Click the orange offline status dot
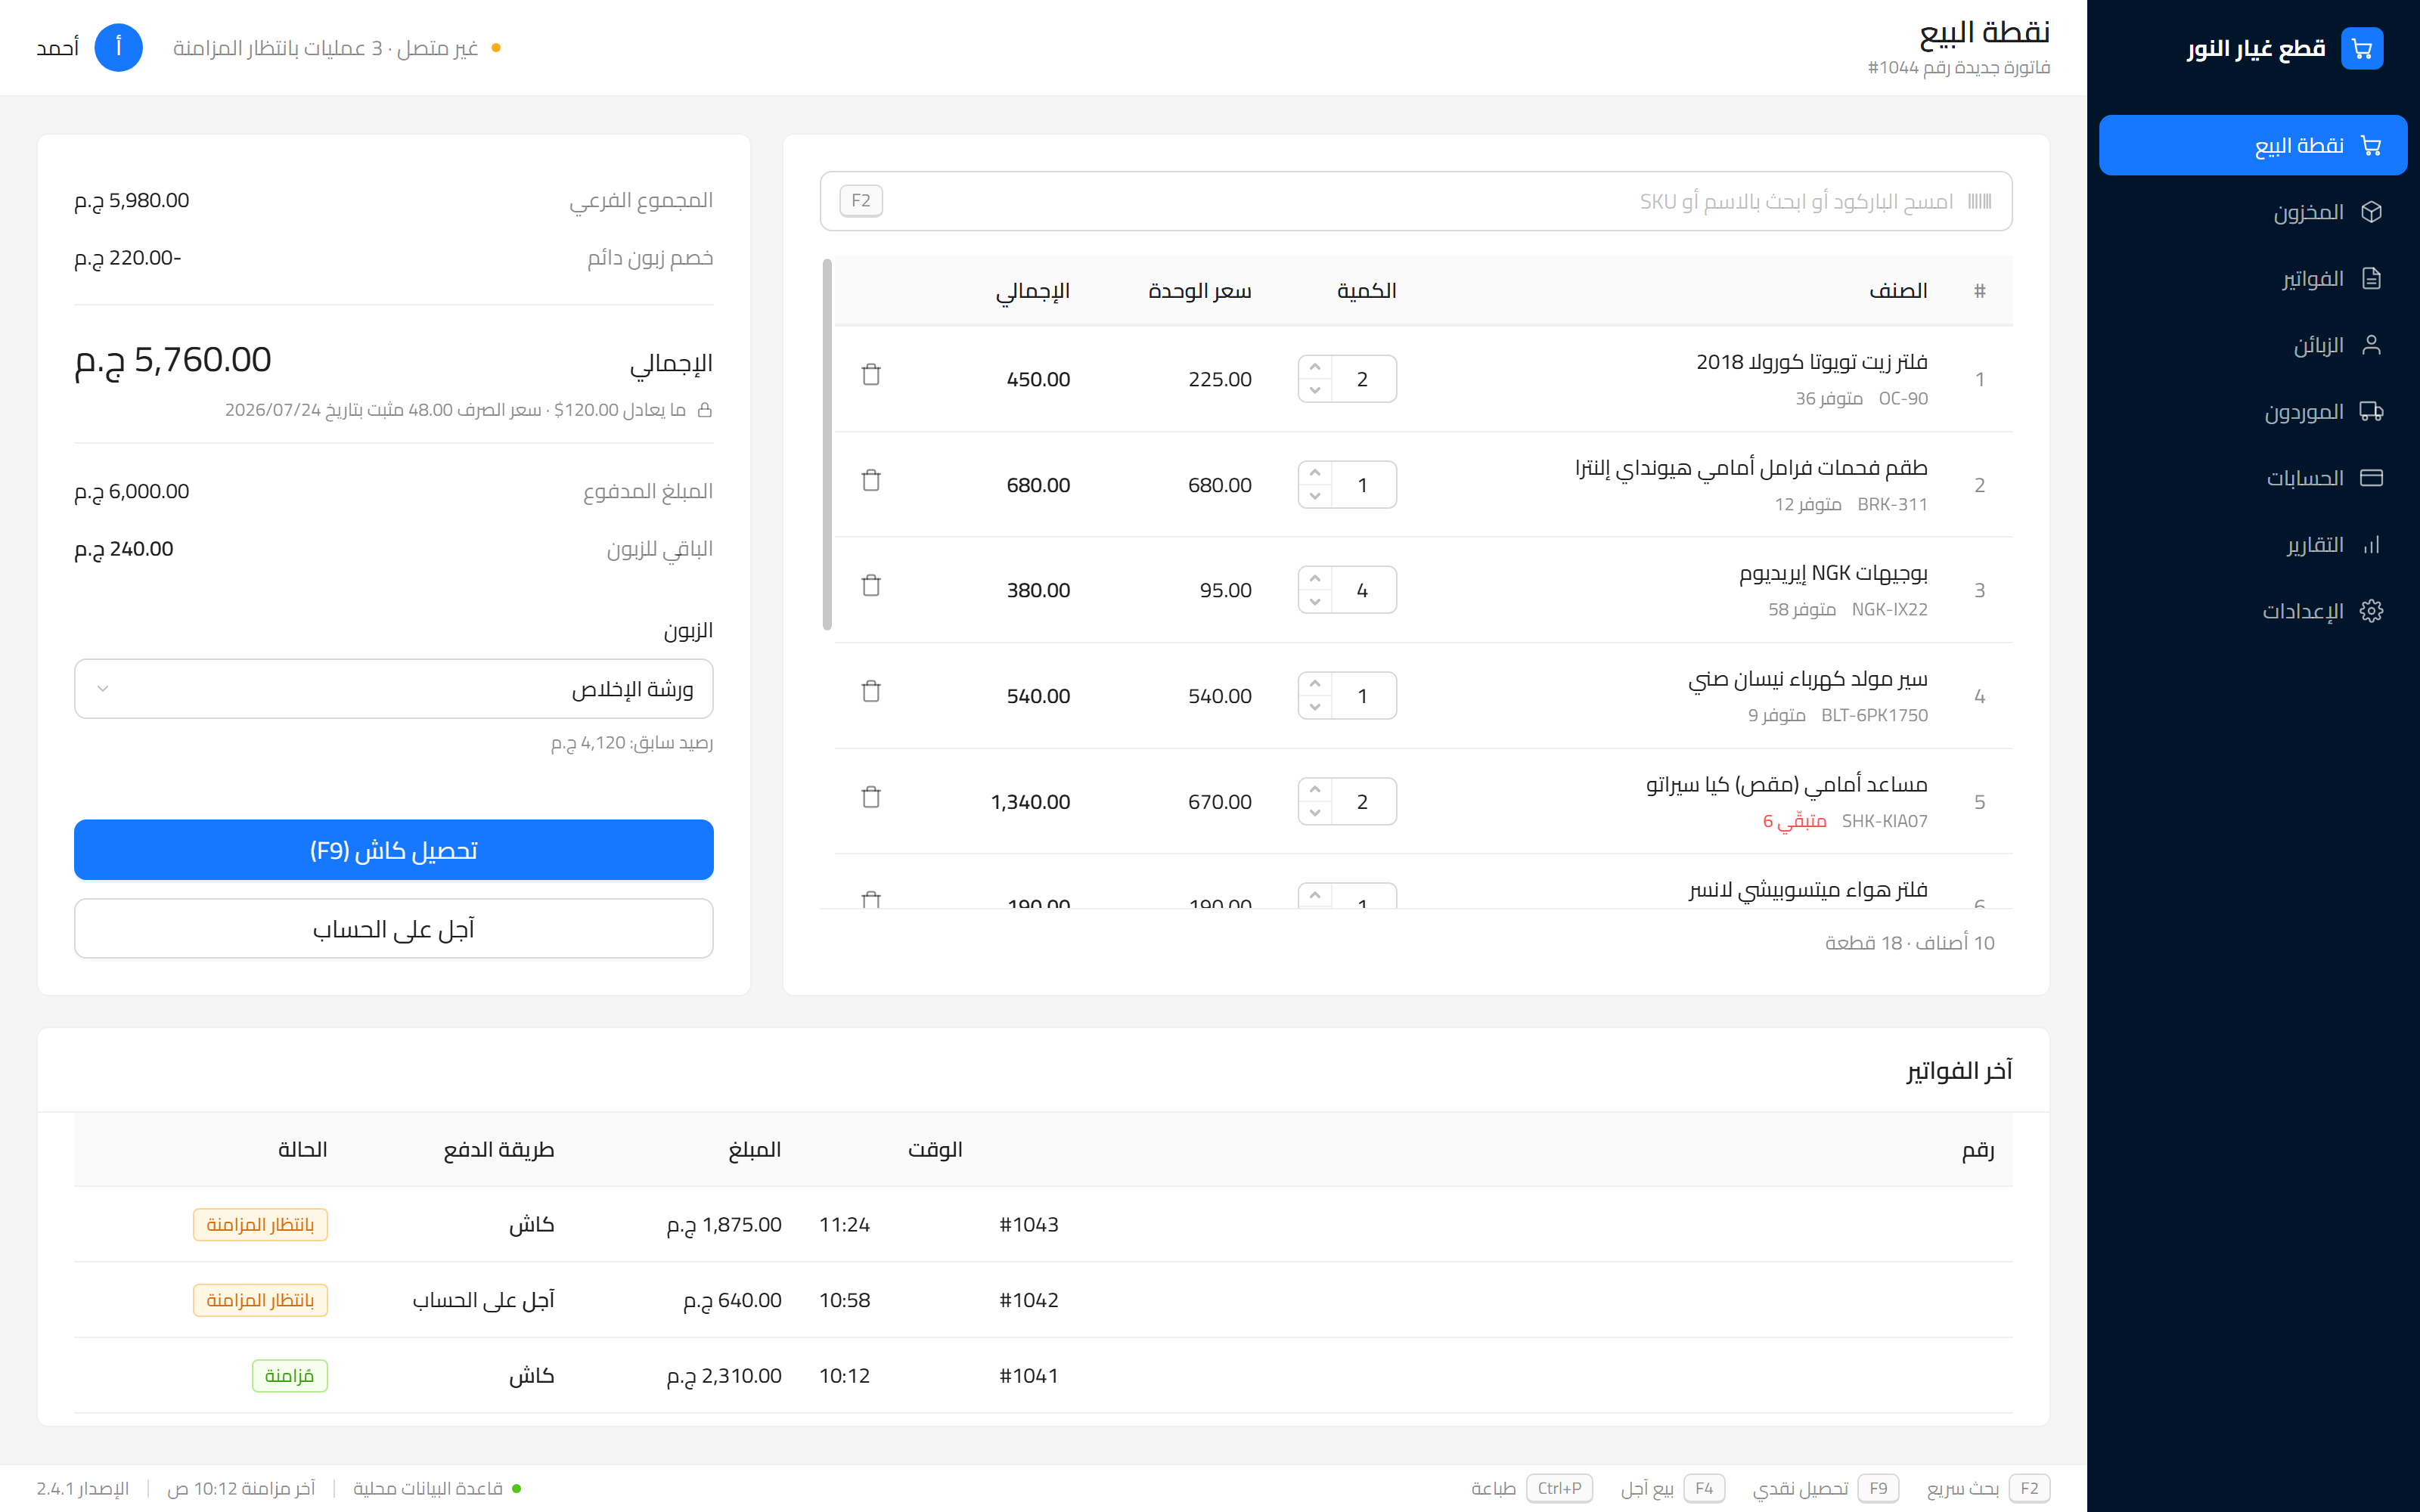Screen dimensions: 2420x1512 pos(496,48)
